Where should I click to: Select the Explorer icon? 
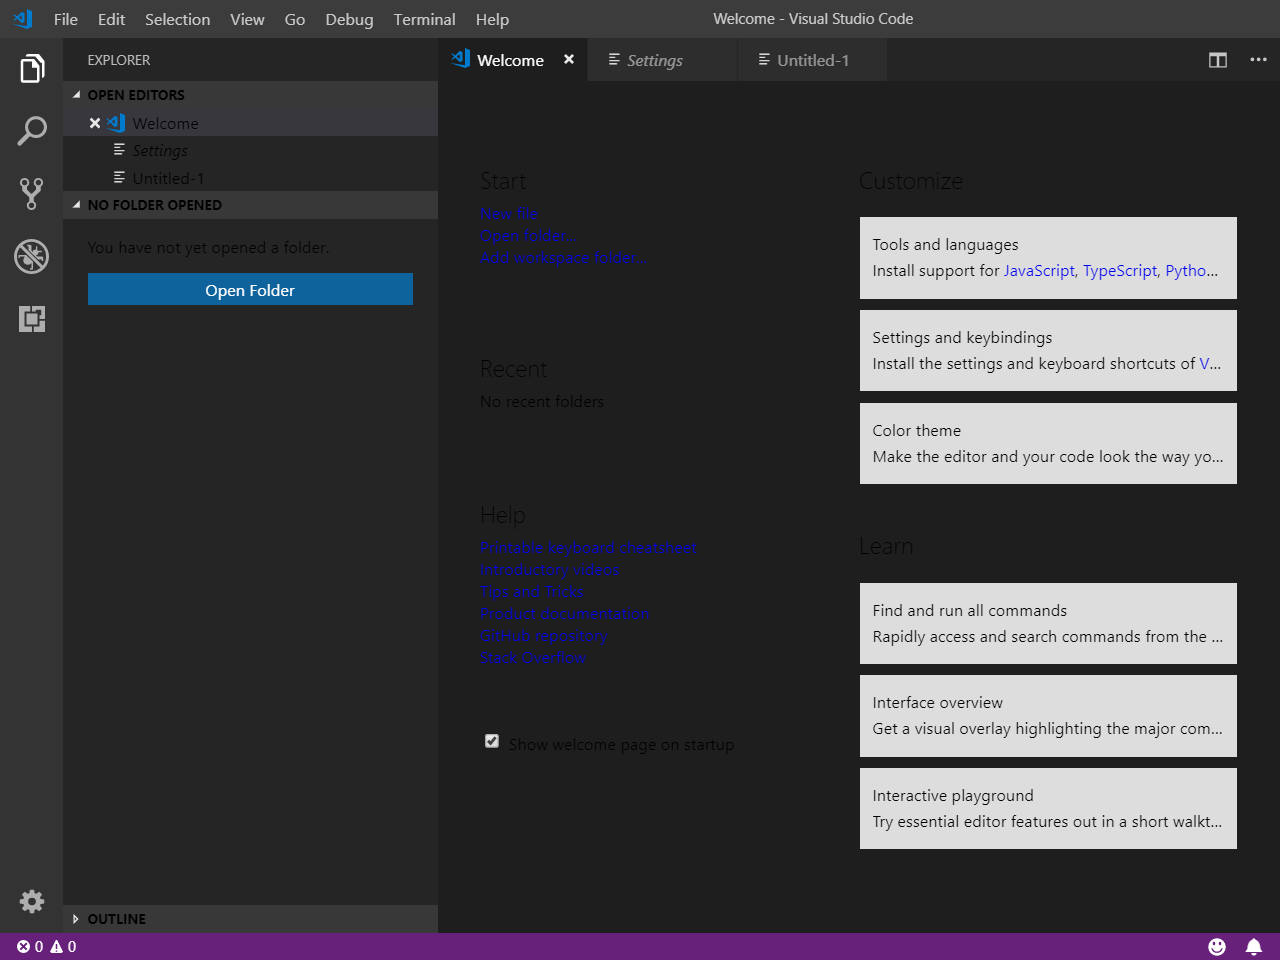coord(31,67)
